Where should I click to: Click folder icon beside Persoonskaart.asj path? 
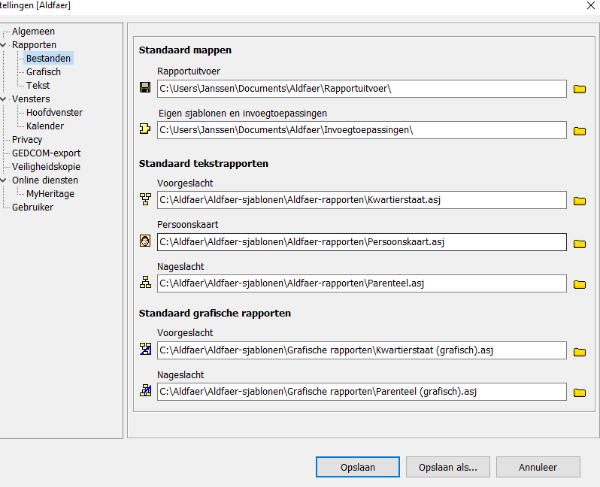tap(579, 243)
